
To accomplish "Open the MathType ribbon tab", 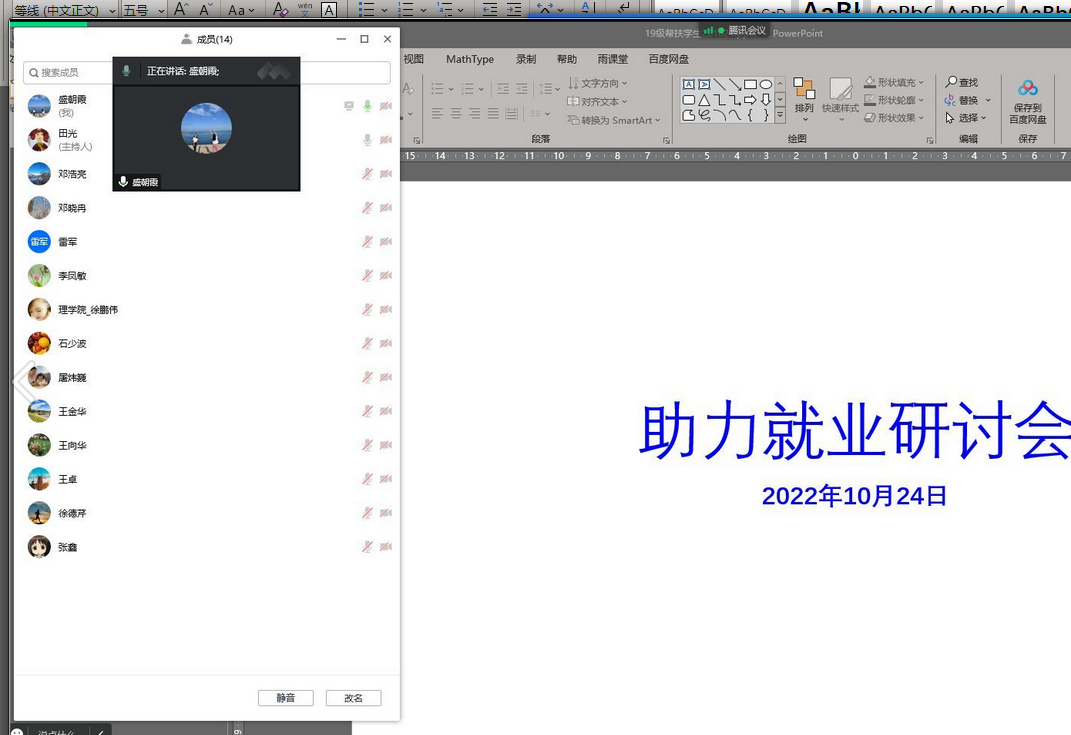I will pyautogui.click(x=469, y=59).
